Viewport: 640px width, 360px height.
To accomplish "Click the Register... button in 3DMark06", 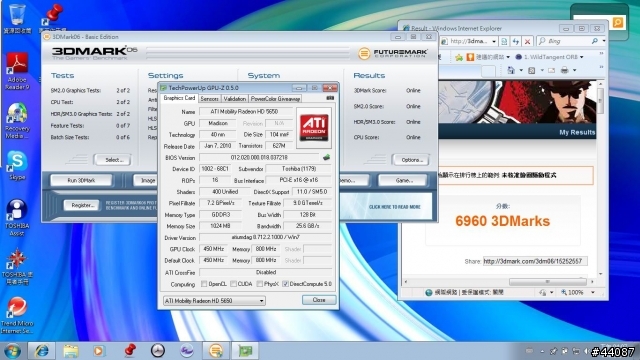I will (82, 205).
